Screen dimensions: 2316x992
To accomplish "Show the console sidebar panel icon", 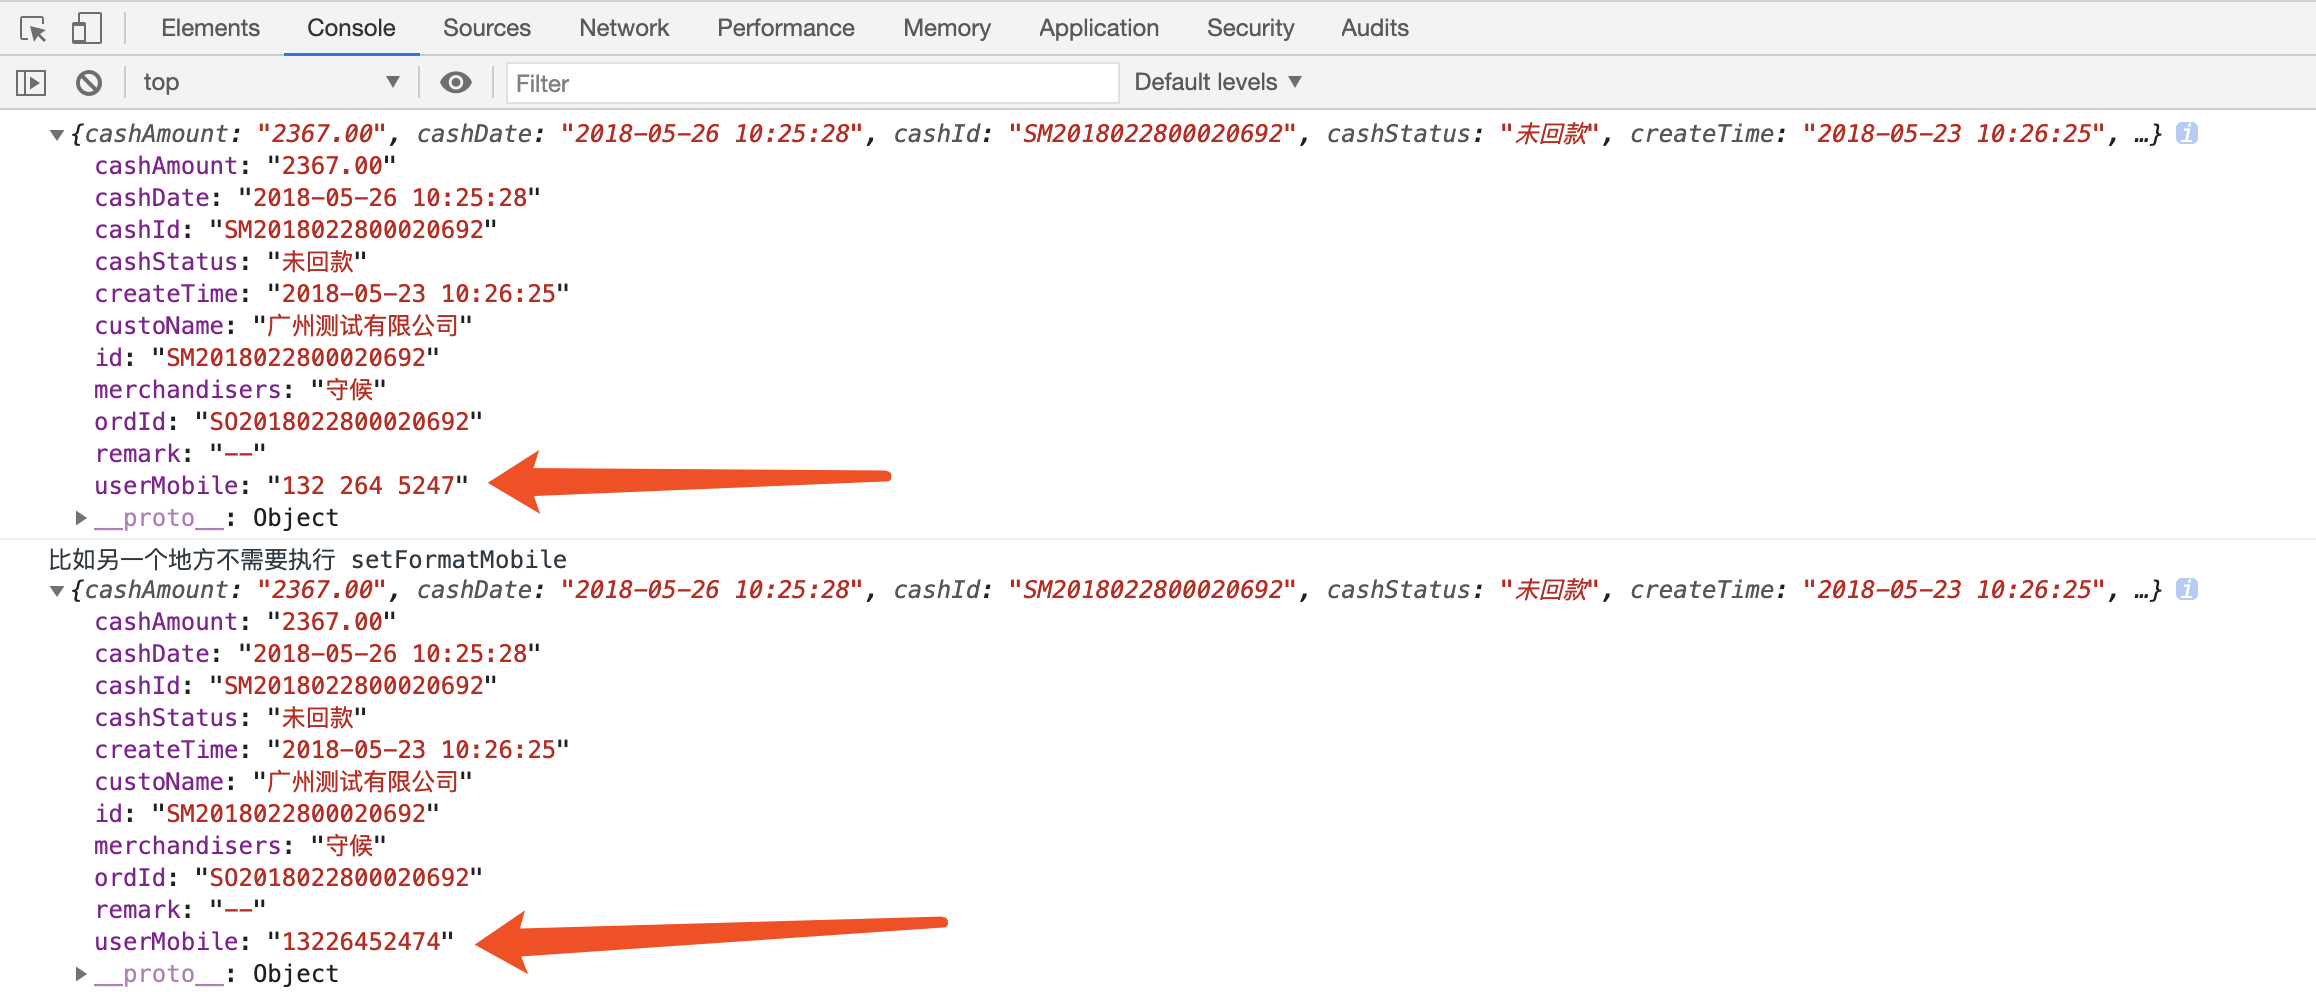I will coord(32,82).
